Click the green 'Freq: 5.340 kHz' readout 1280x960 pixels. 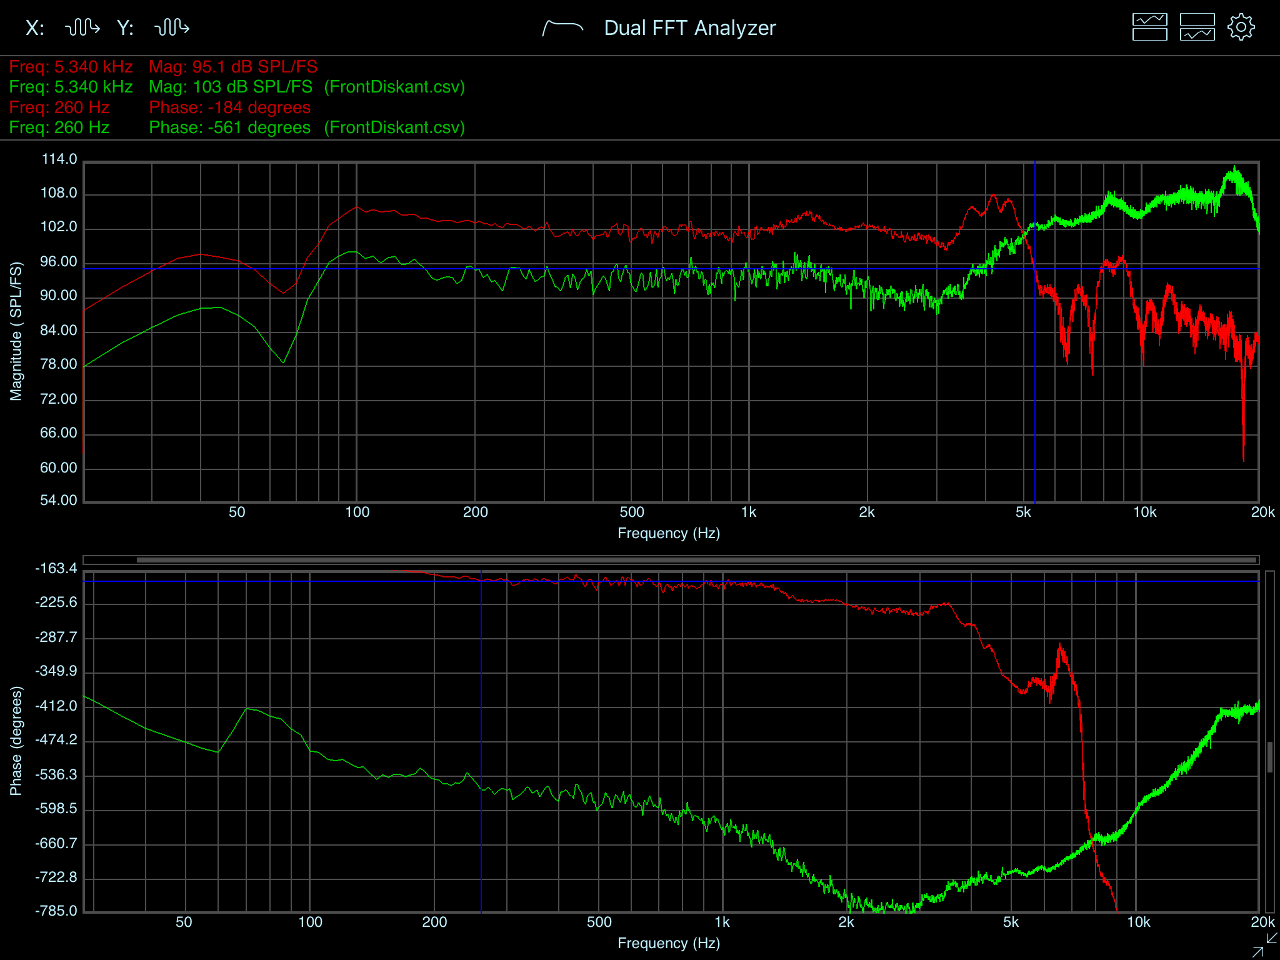pos(71,87)
